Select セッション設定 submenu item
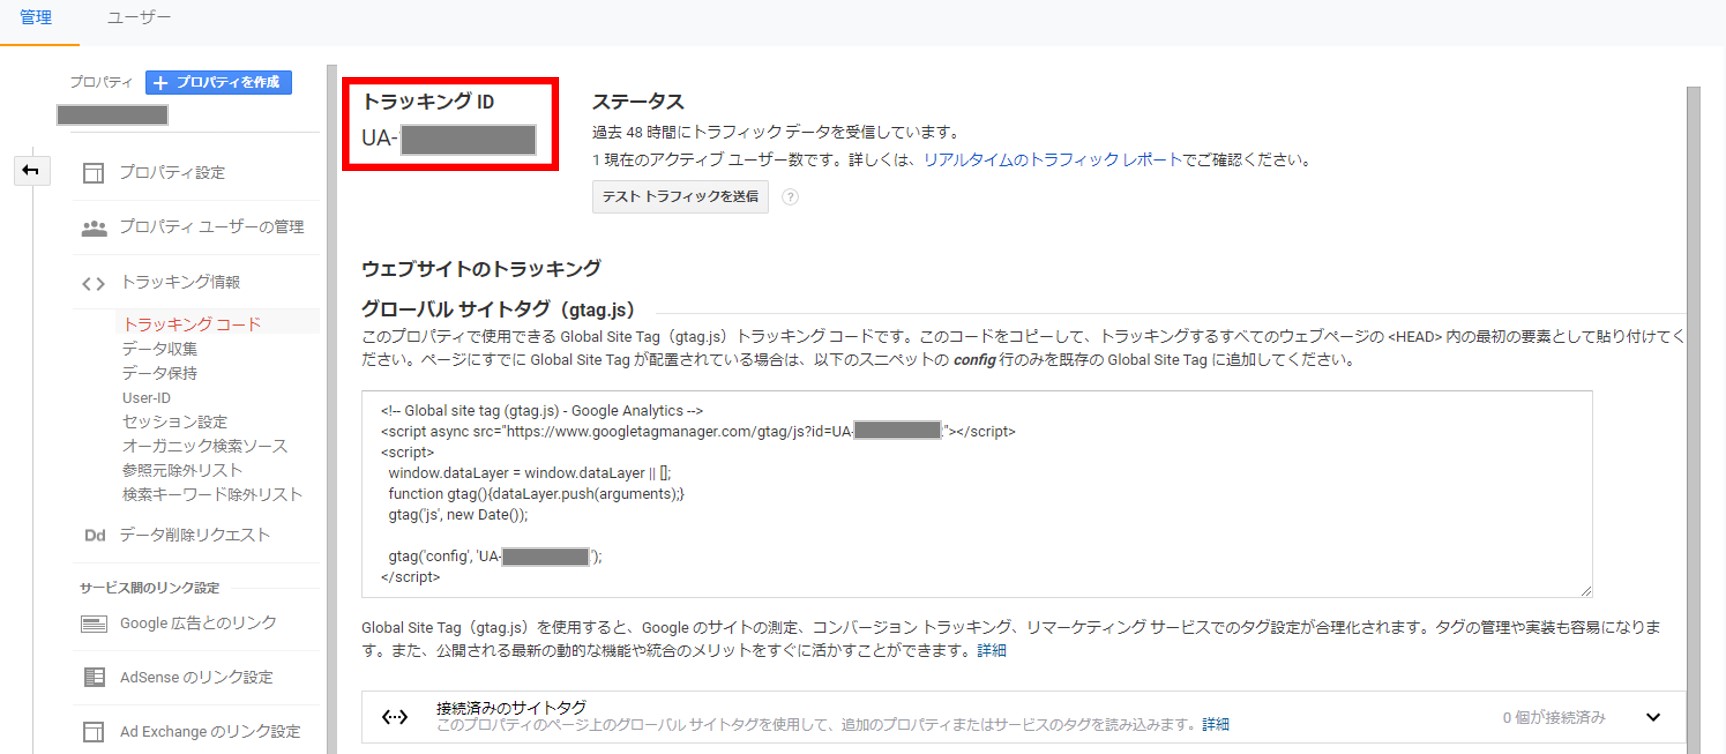This screenshot has width=1726, height=754. coord(175,422)
